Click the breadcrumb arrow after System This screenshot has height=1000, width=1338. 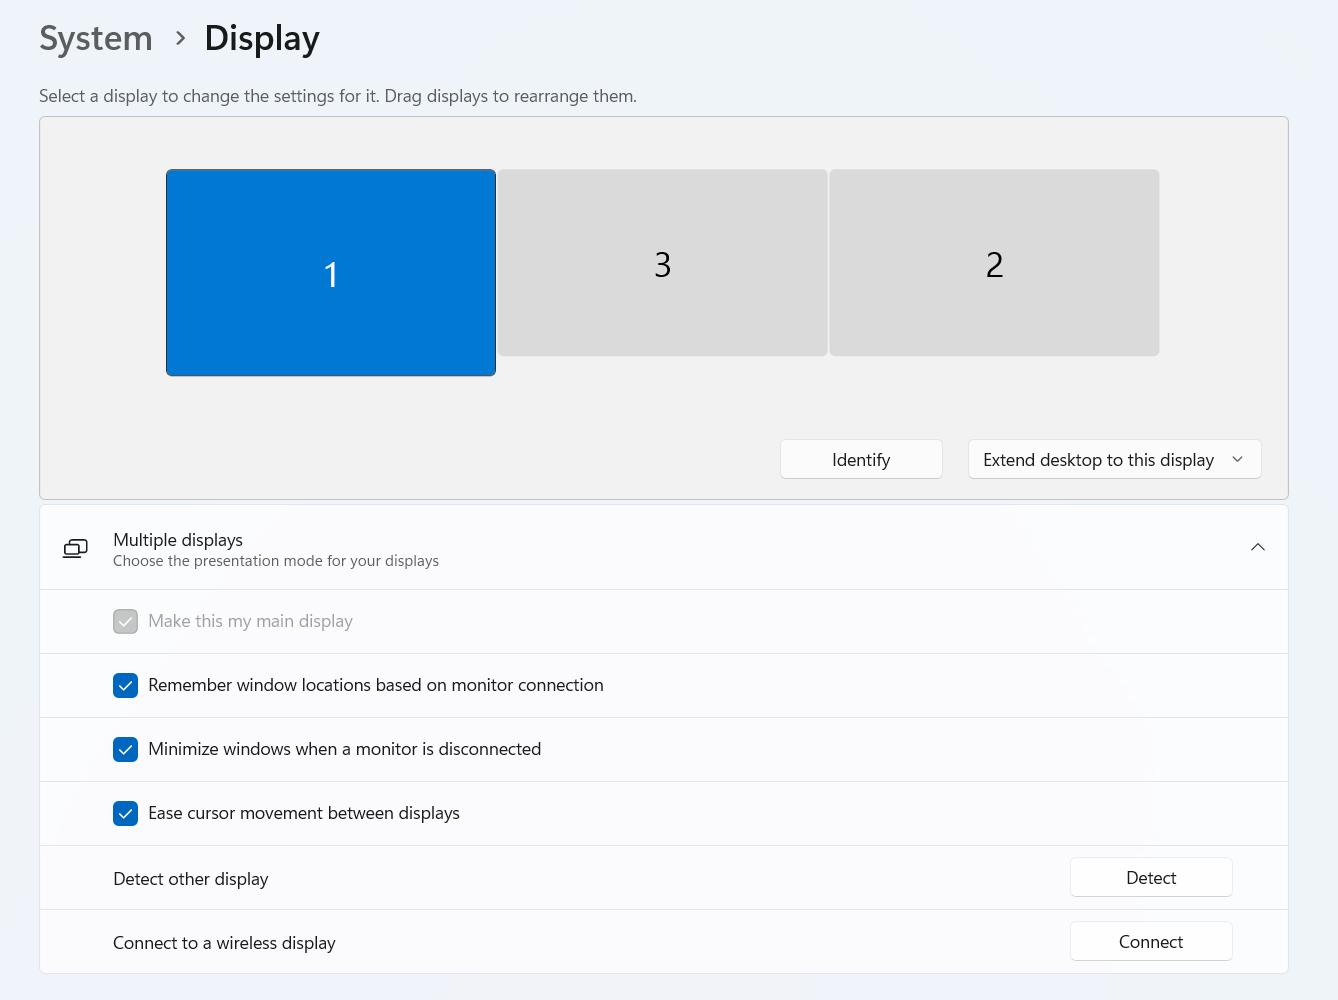[180, 39]
